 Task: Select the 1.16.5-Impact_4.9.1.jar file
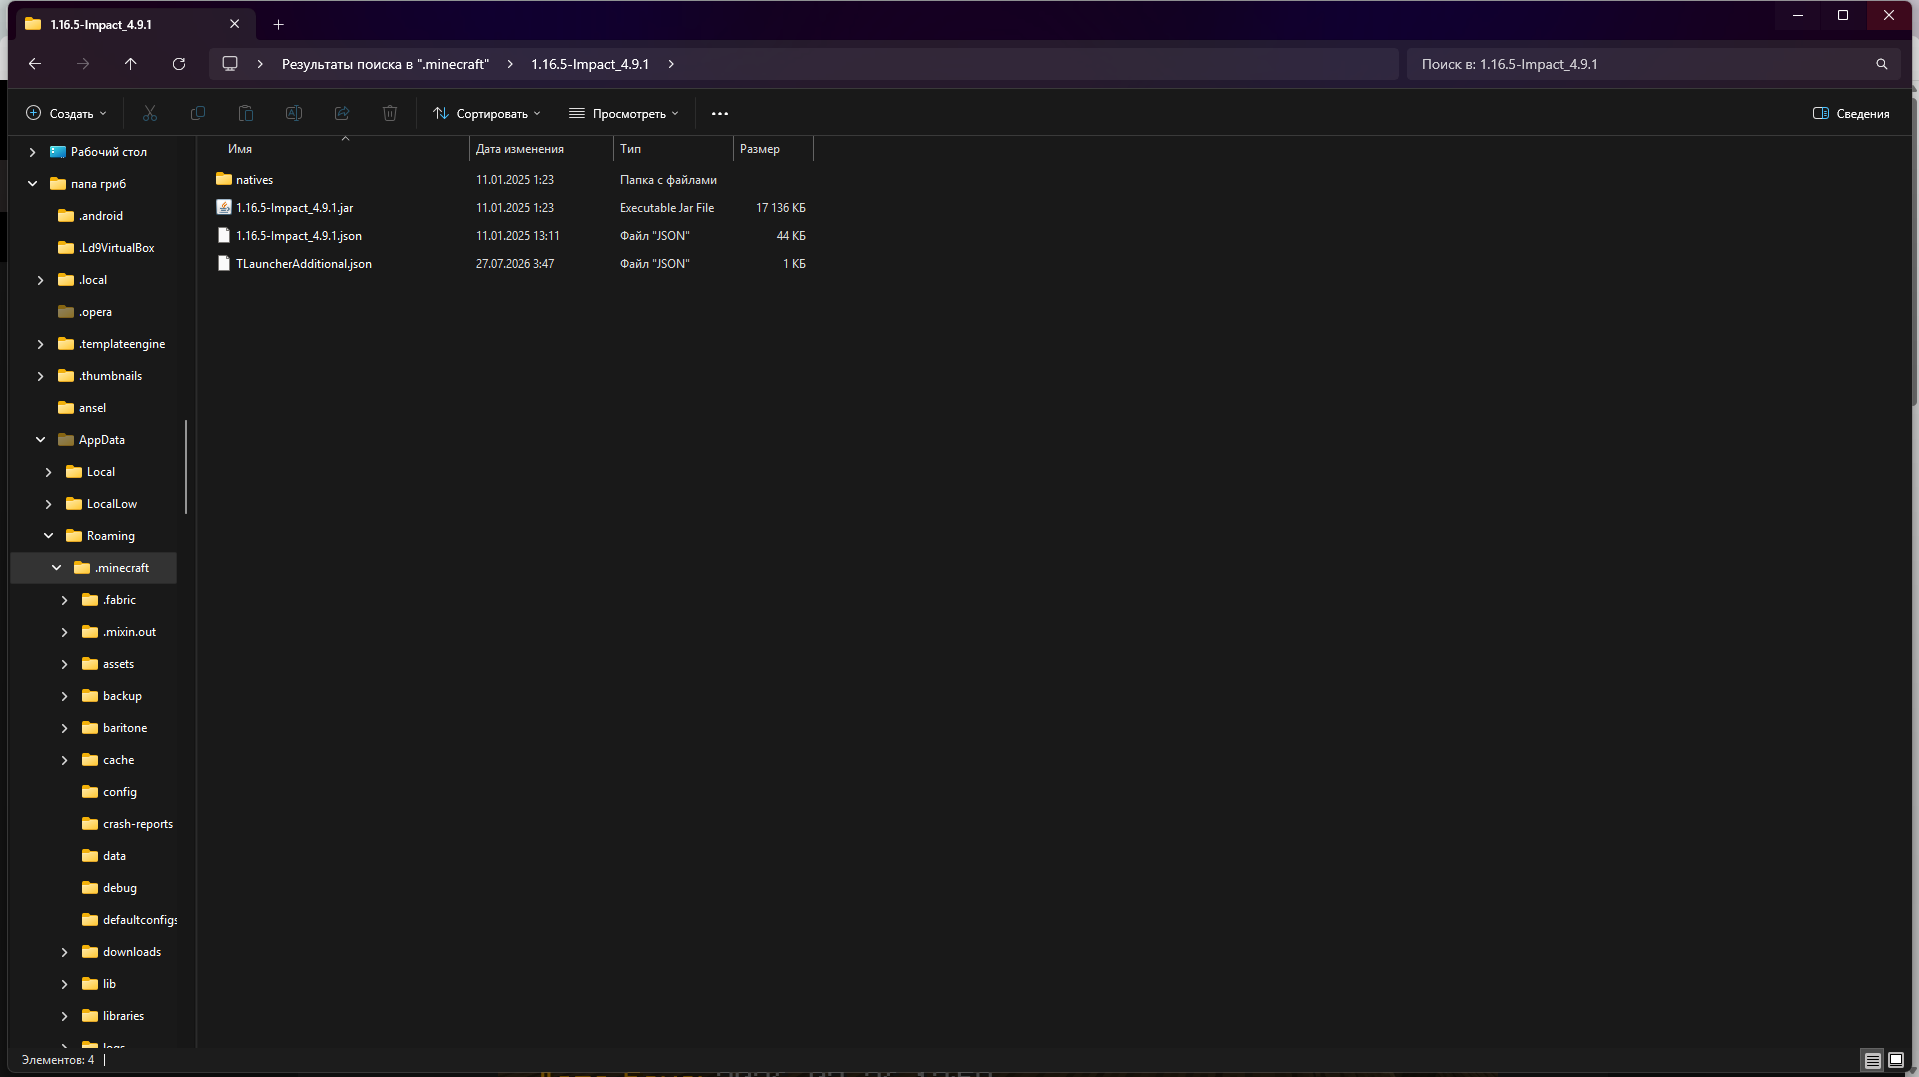(x=295, y=208)
